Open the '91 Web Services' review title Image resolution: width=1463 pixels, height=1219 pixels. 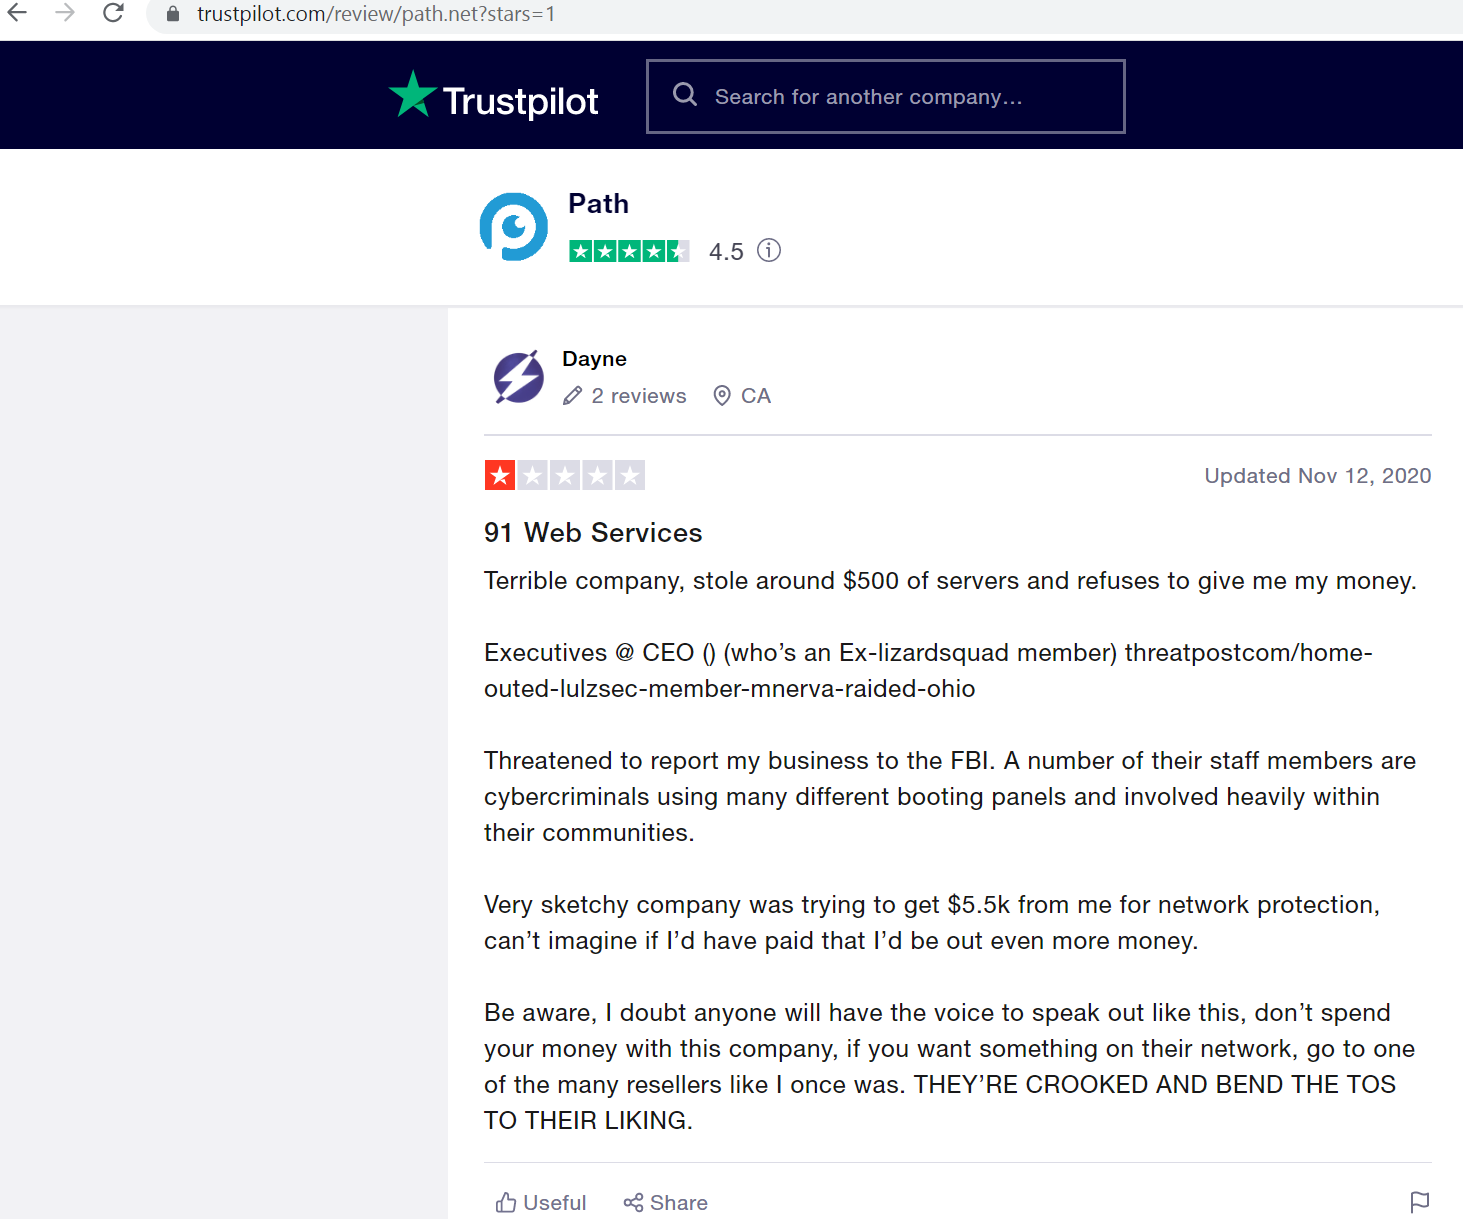pos(593,533)
